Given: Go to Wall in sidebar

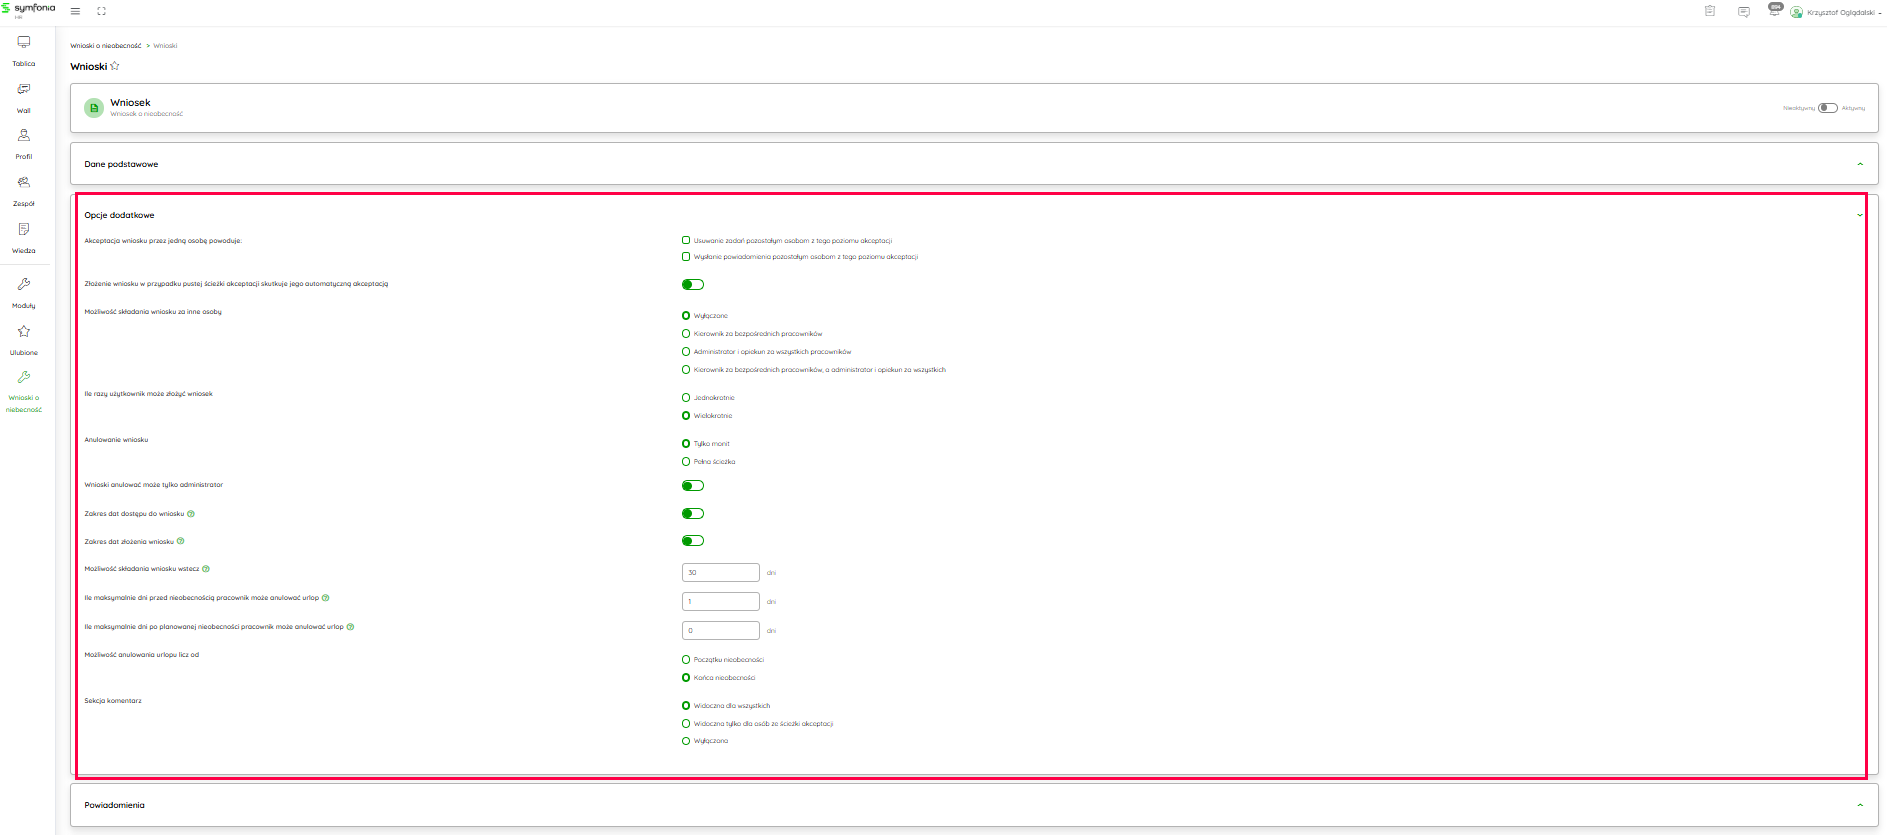Looking at the screenshot, I should click(x=24, y=90).
